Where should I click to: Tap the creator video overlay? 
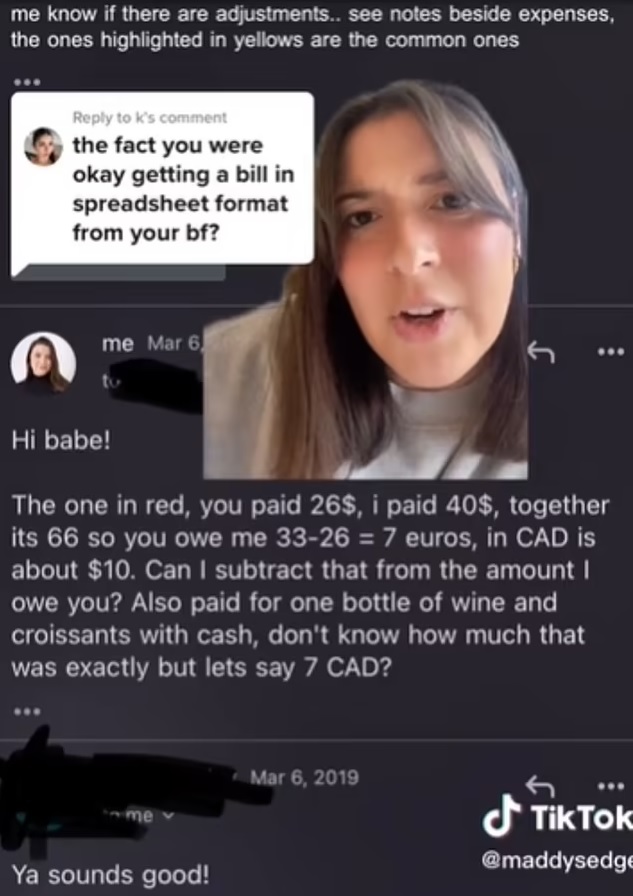point(366,279)
